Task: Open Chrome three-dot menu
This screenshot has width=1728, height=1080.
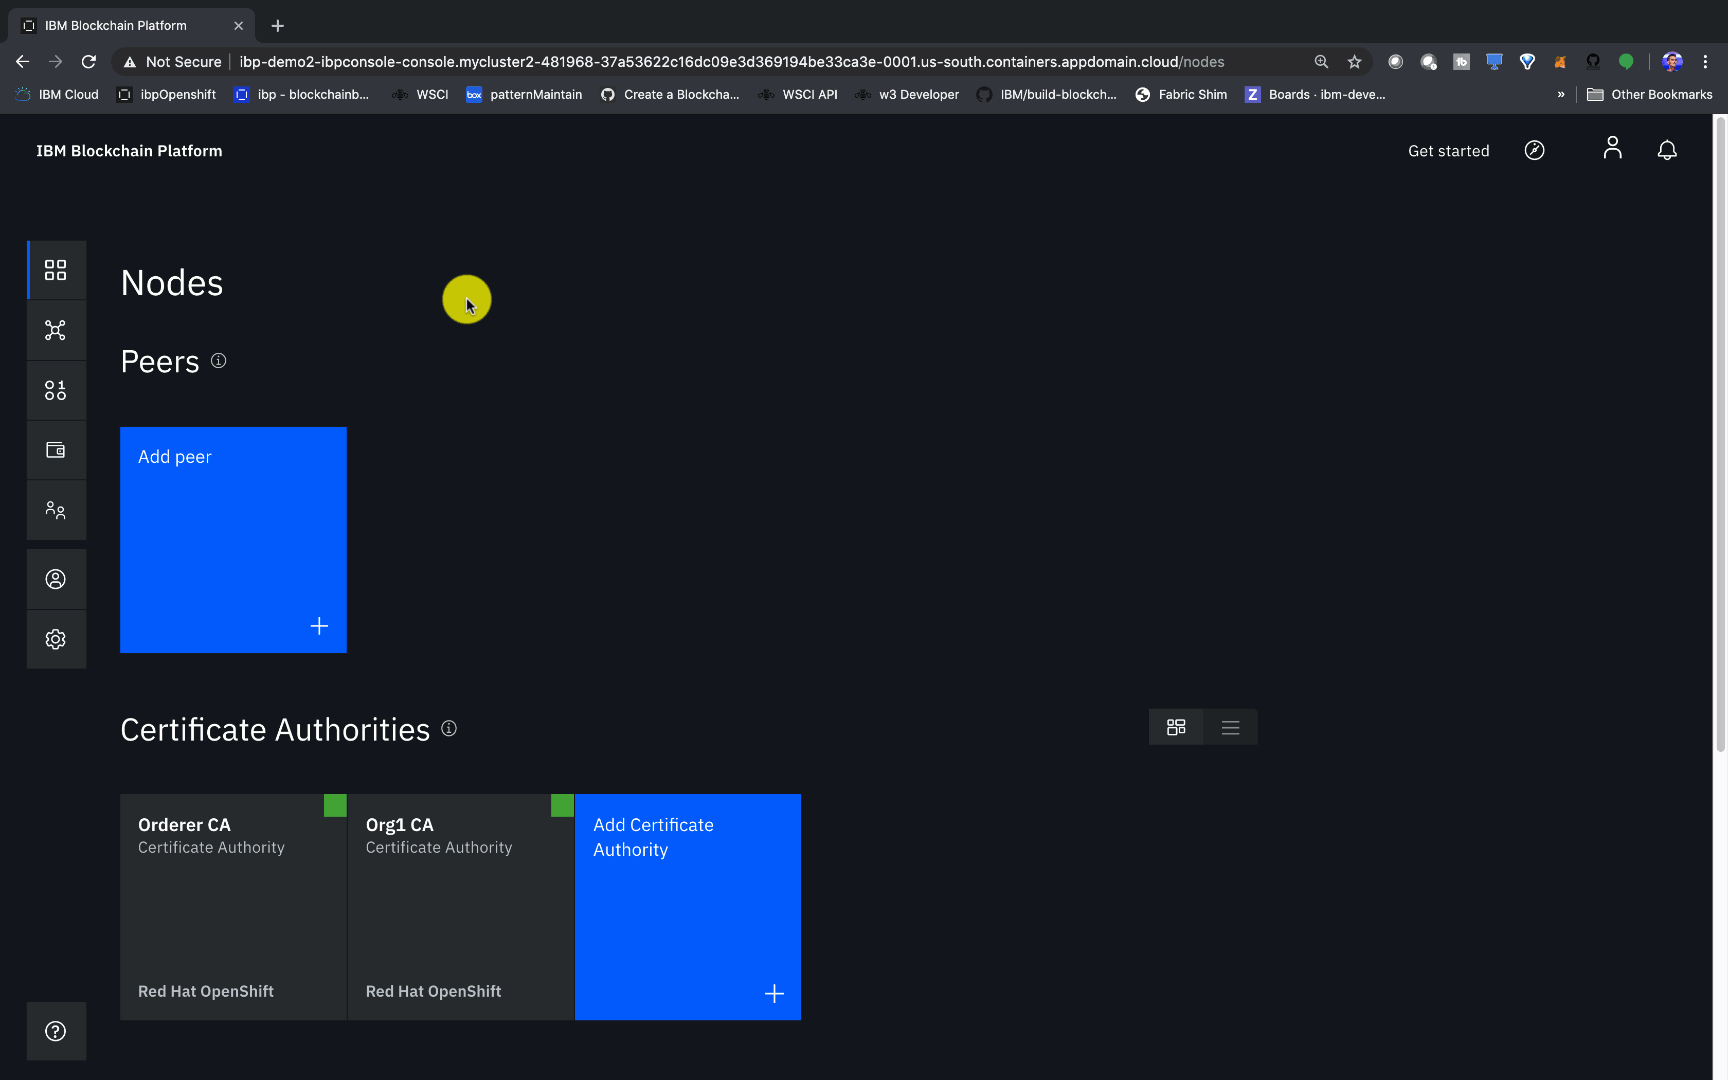Action: click(x=1705, y=62)
